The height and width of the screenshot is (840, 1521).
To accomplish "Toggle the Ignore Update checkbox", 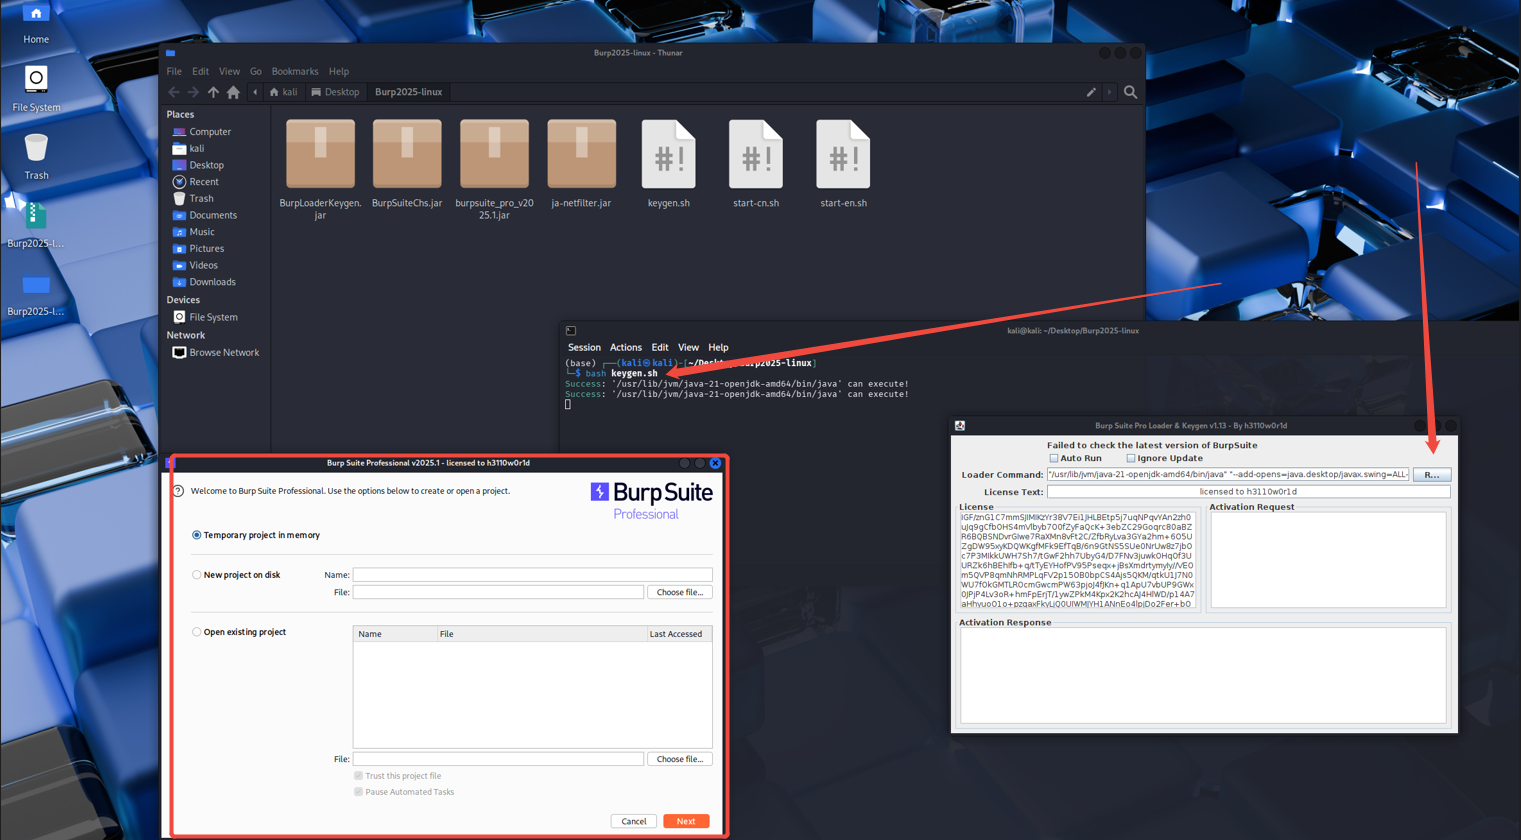I will point(1131,458).
